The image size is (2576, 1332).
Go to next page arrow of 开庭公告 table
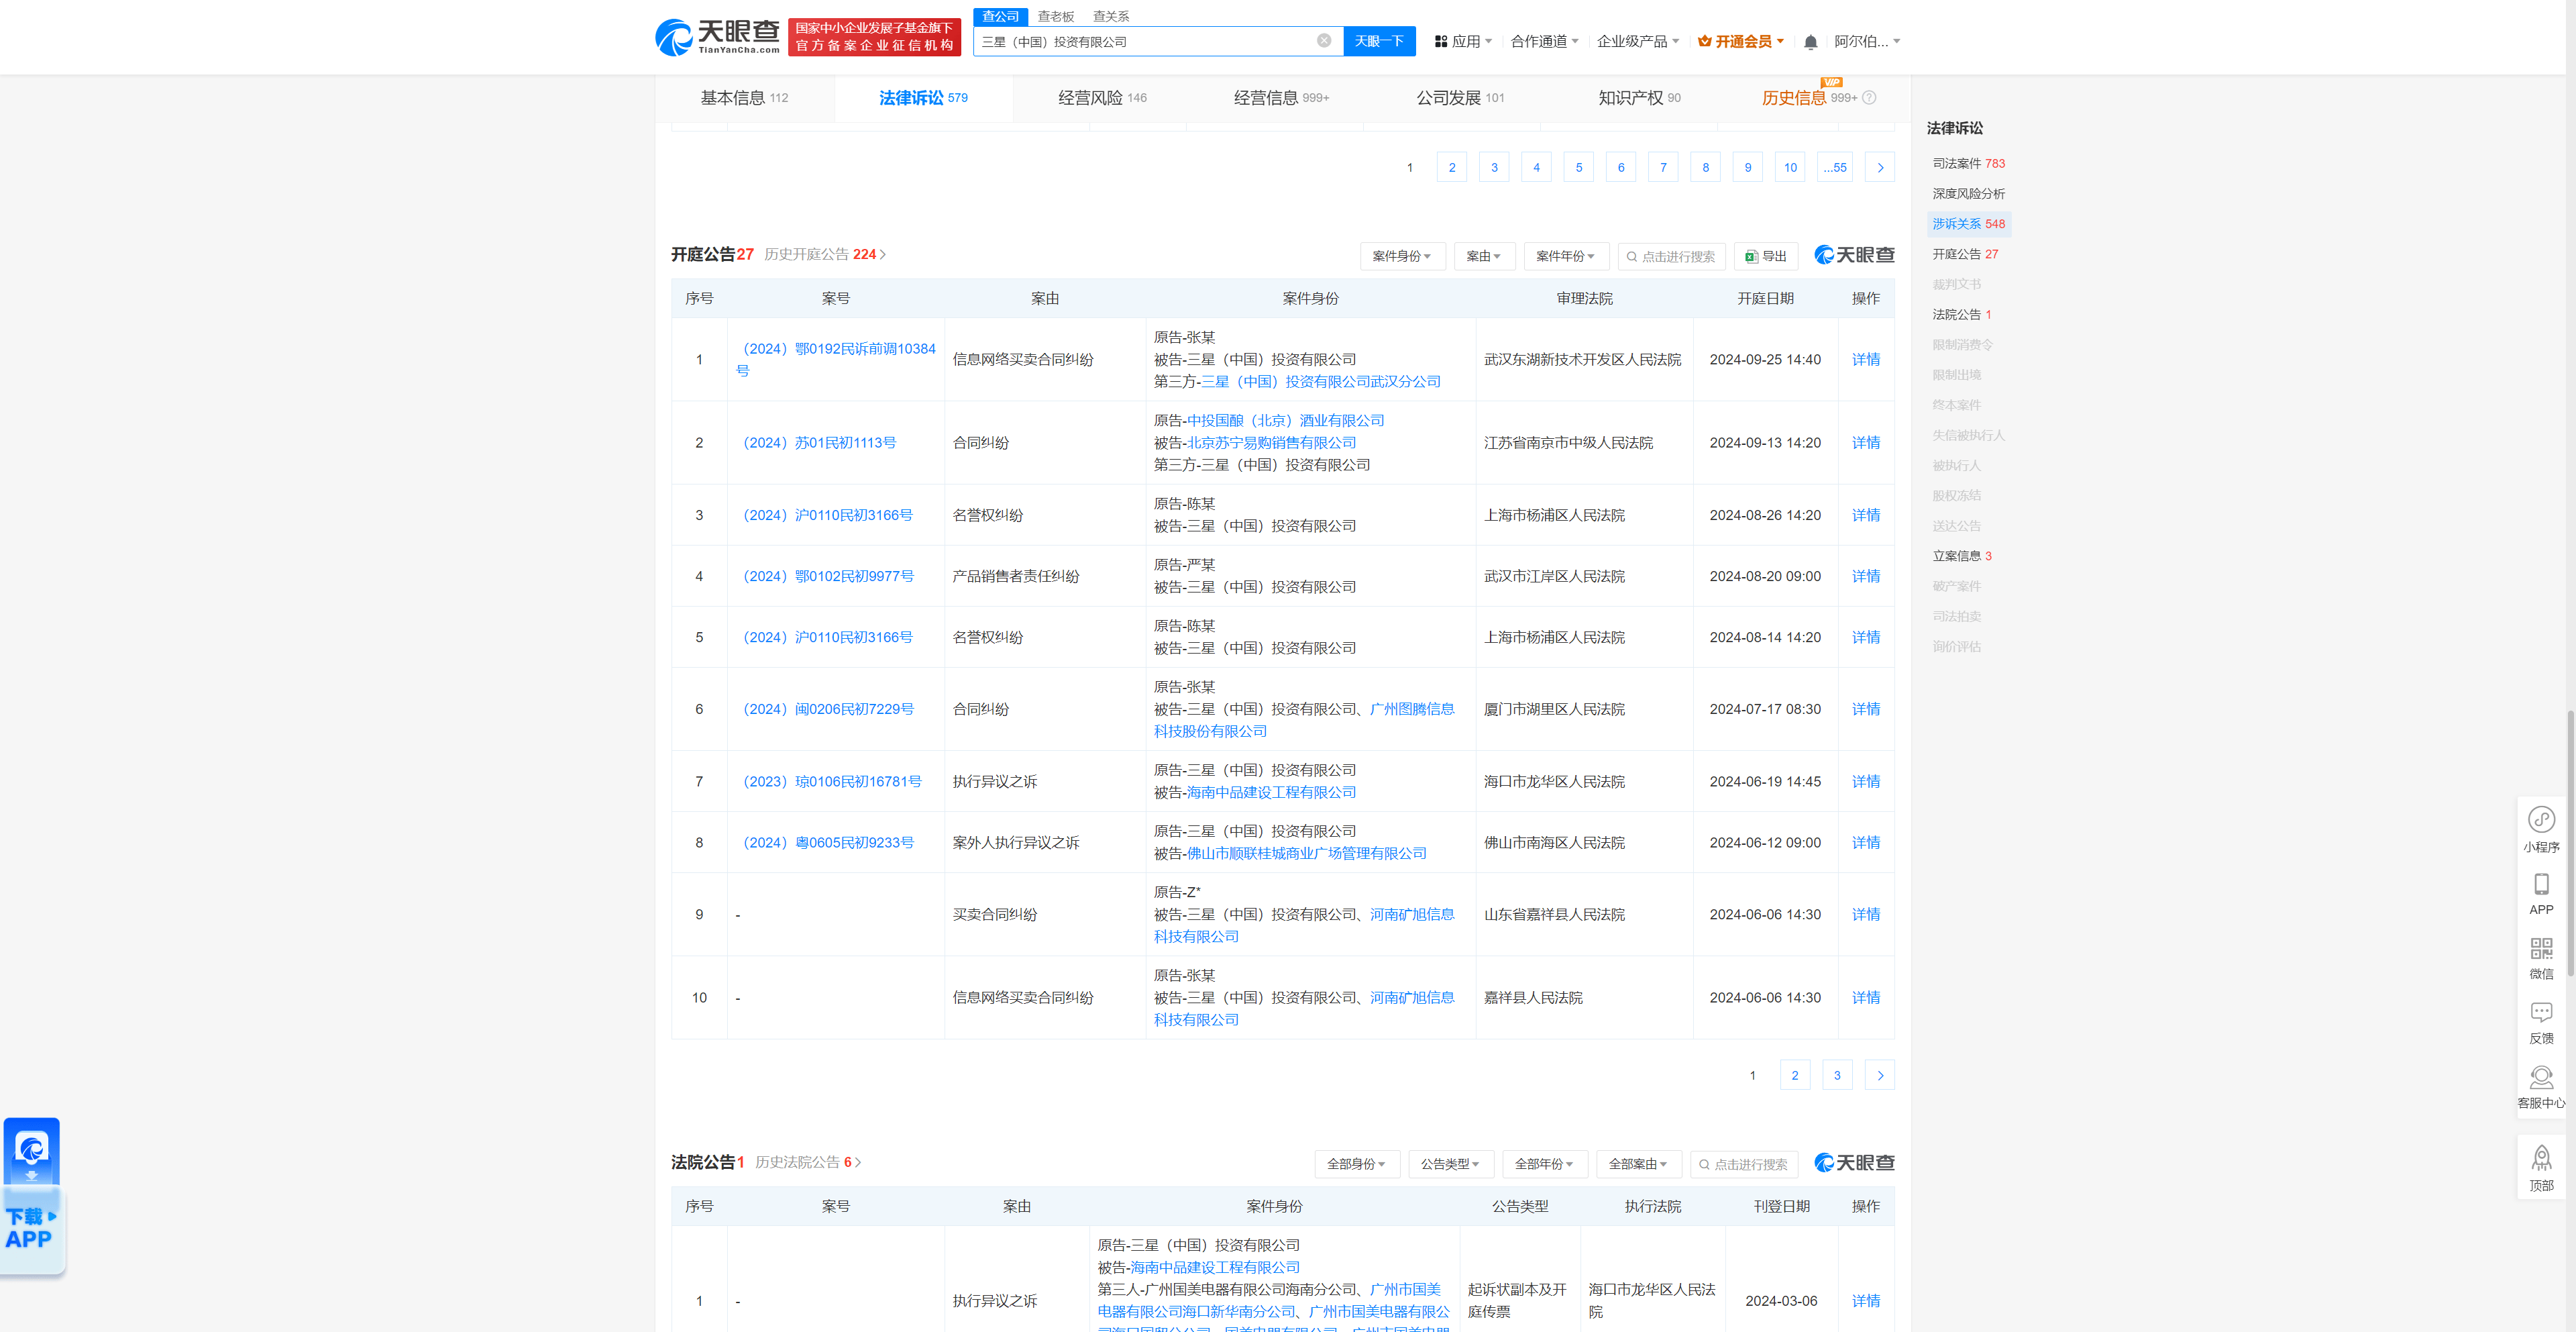coord(1880,1075)
